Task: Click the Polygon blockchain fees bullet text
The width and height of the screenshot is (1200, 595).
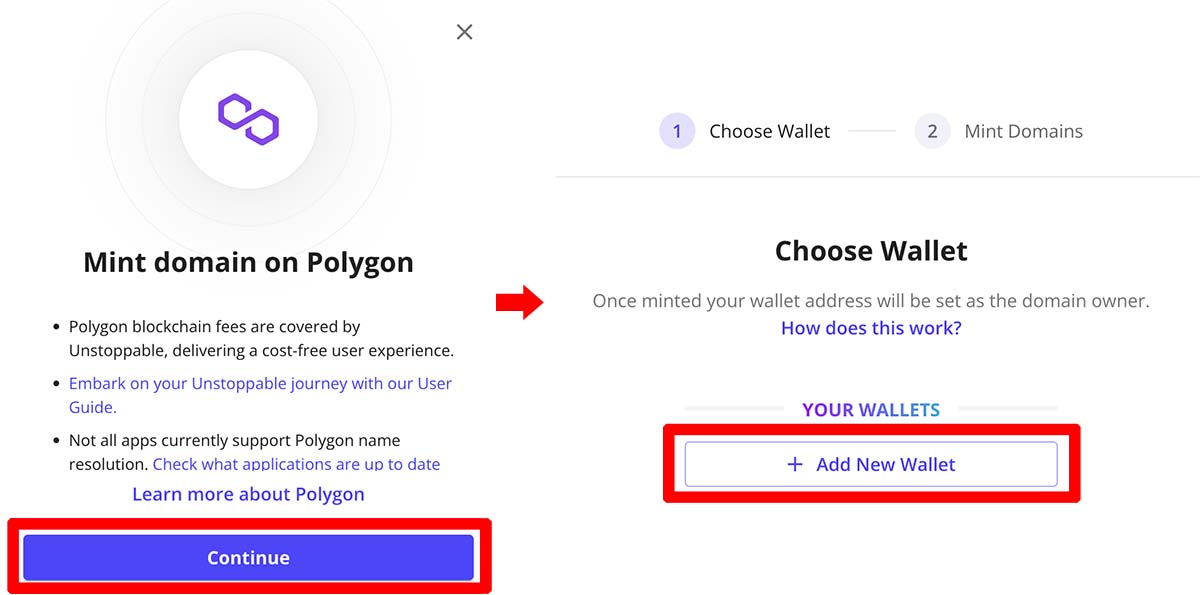Action: click(x=261, y=338)
